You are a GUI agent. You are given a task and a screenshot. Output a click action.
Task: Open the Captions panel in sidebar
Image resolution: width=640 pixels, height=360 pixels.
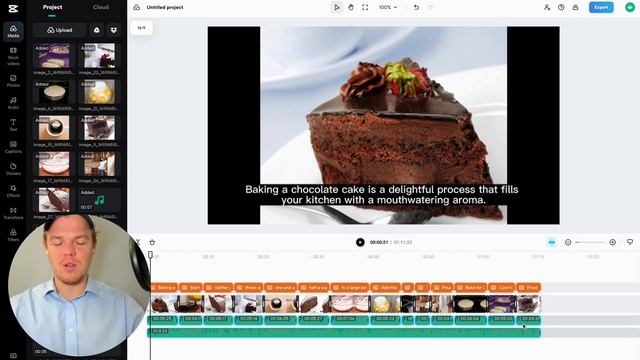pos(13,147)
